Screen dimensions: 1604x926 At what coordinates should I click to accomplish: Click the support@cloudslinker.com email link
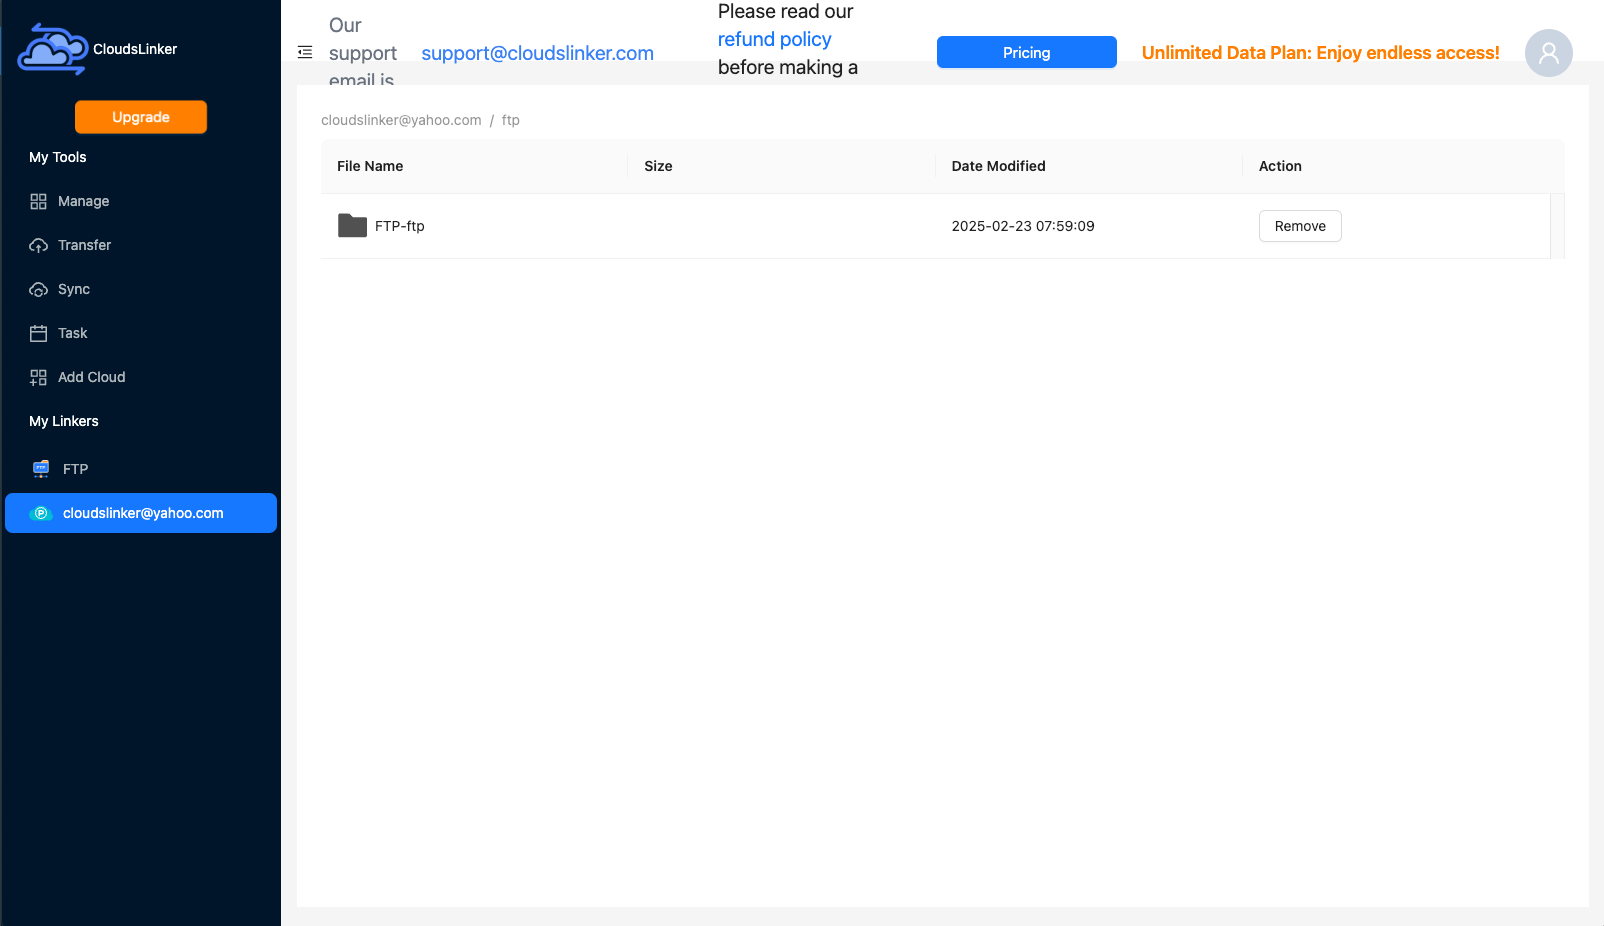tap(537, 53)
